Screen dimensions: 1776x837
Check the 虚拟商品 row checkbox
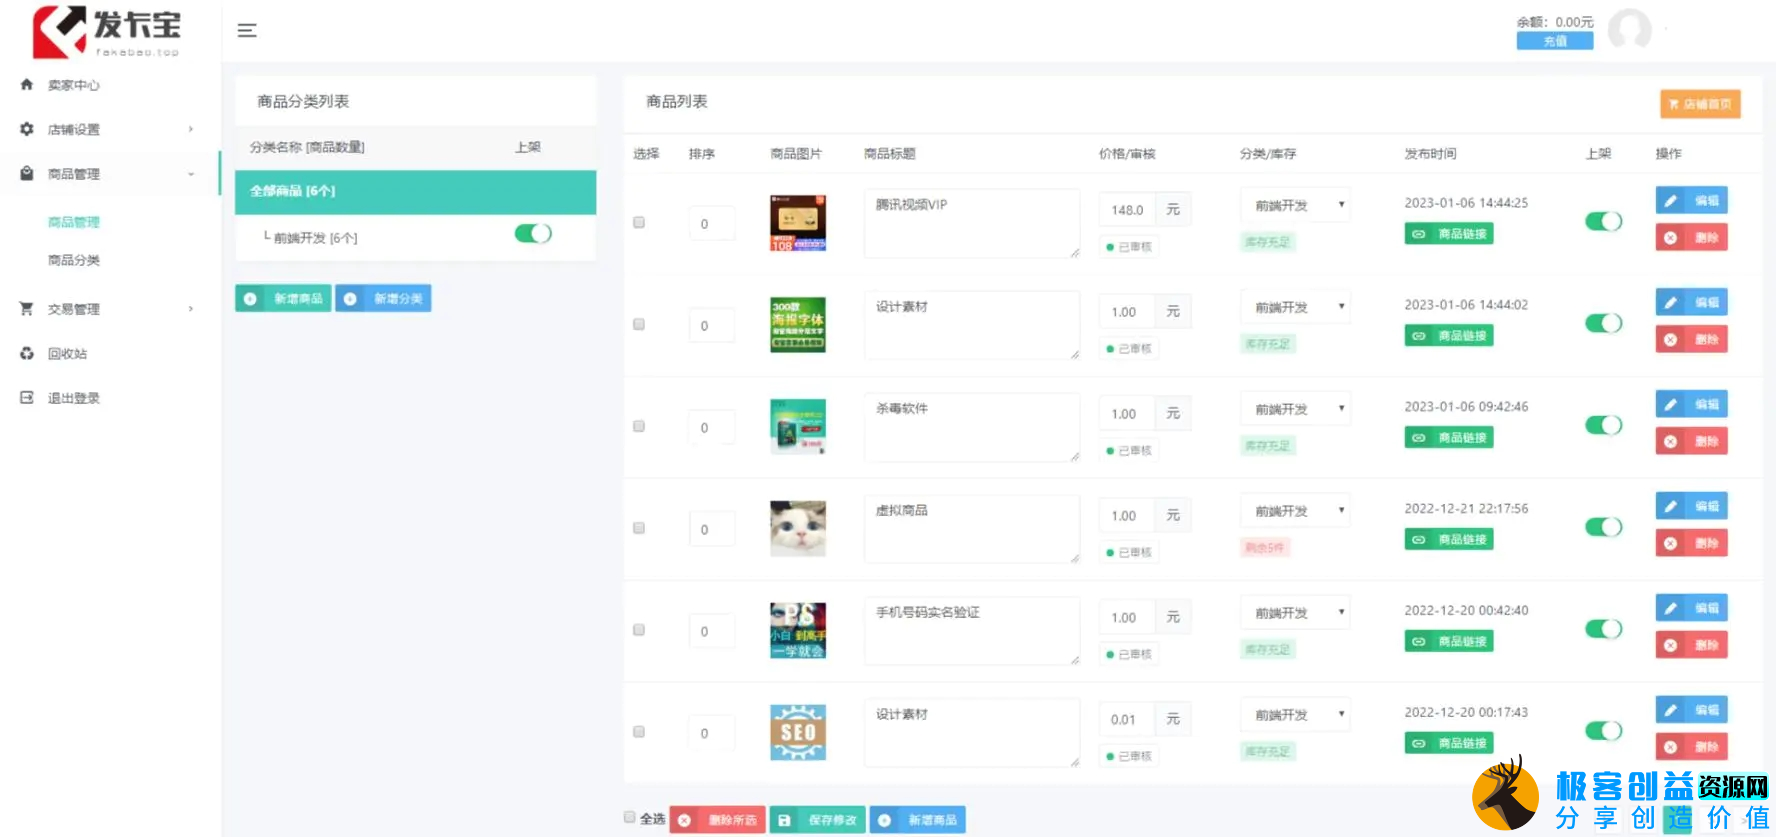pyautogui.click(x=639, y=528)
